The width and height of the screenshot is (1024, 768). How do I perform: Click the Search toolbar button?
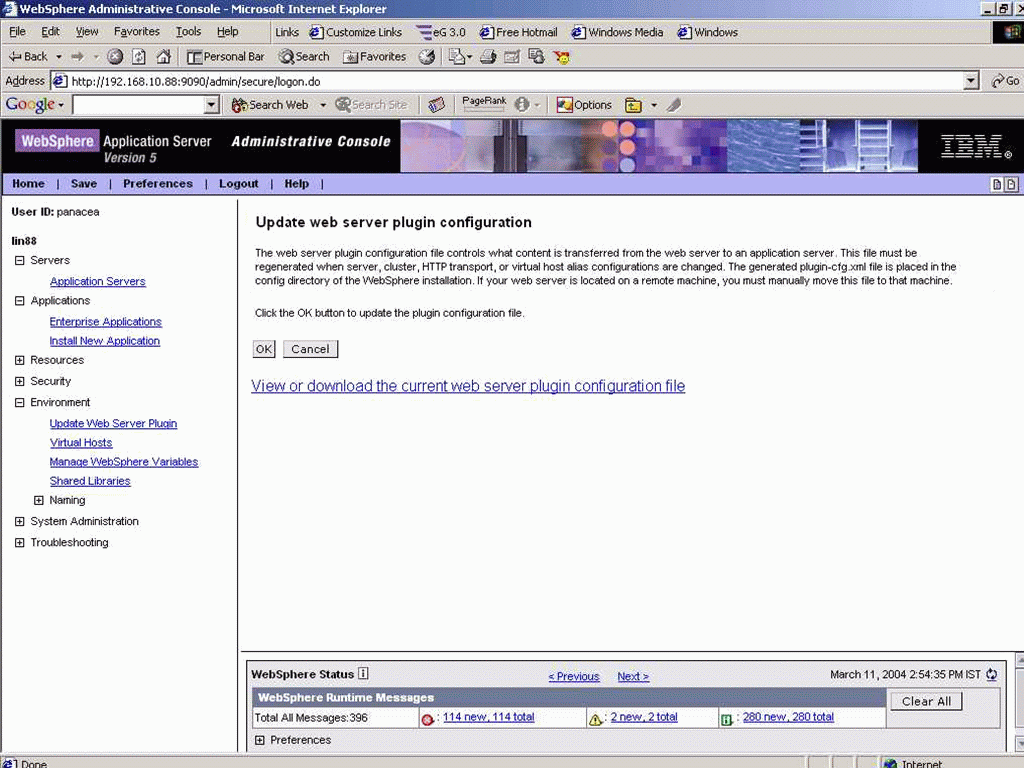tap(304, 57)
